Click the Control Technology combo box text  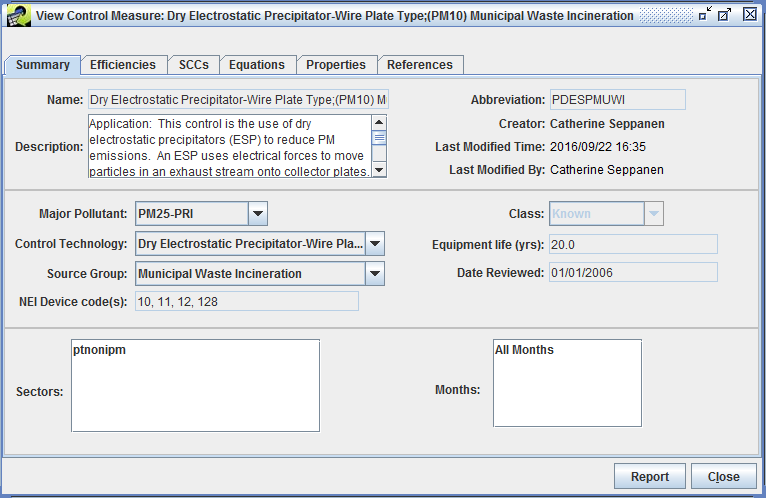pos(250,243)
